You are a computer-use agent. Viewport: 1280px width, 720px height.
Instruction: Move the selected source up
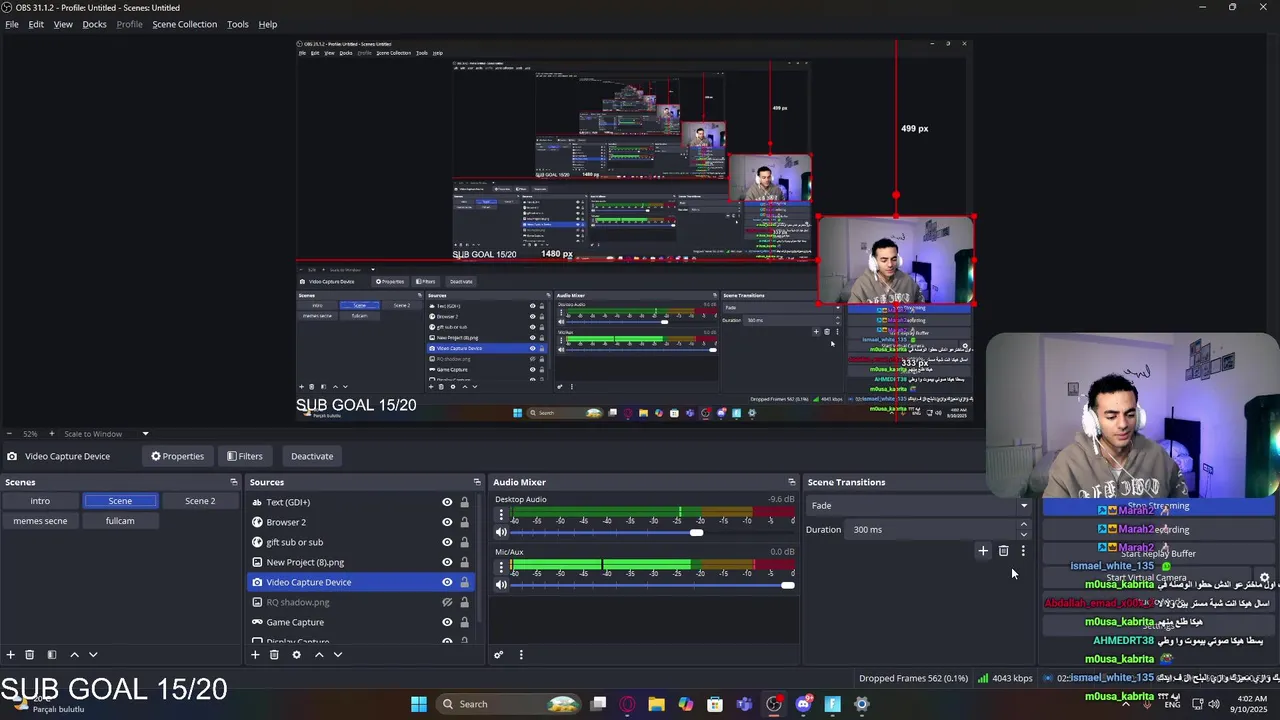click(x=319, y=655)
